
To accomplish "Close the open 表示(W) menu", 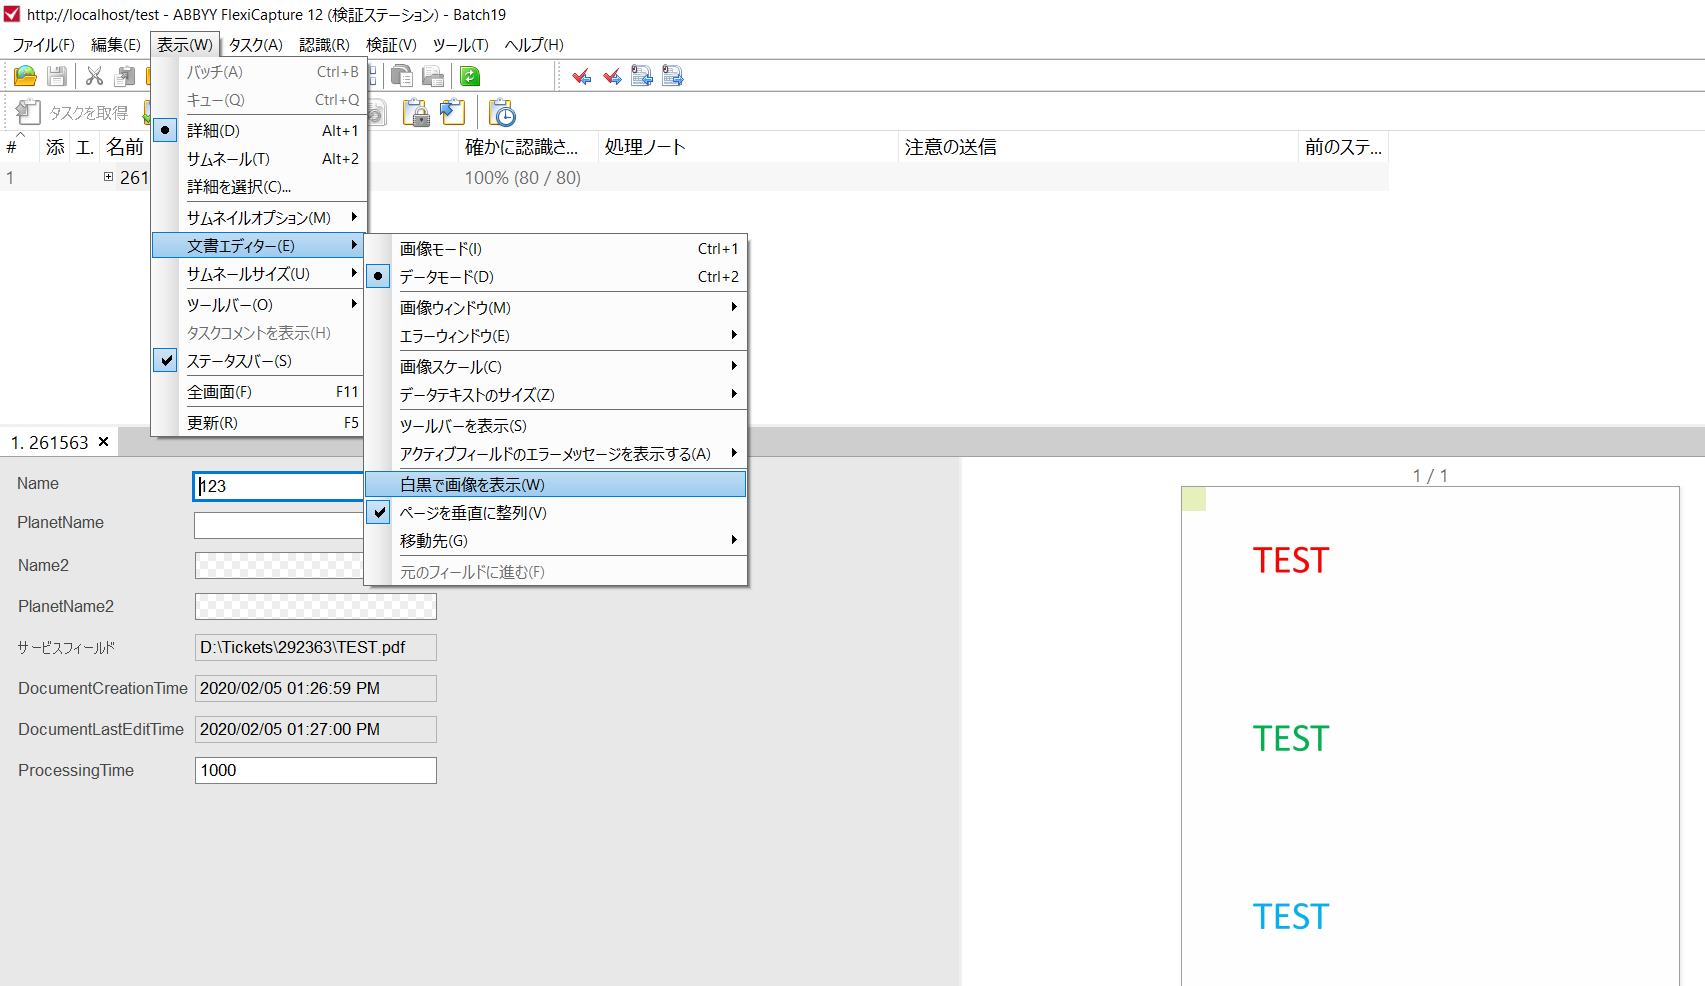I will [x=185, y=45].
